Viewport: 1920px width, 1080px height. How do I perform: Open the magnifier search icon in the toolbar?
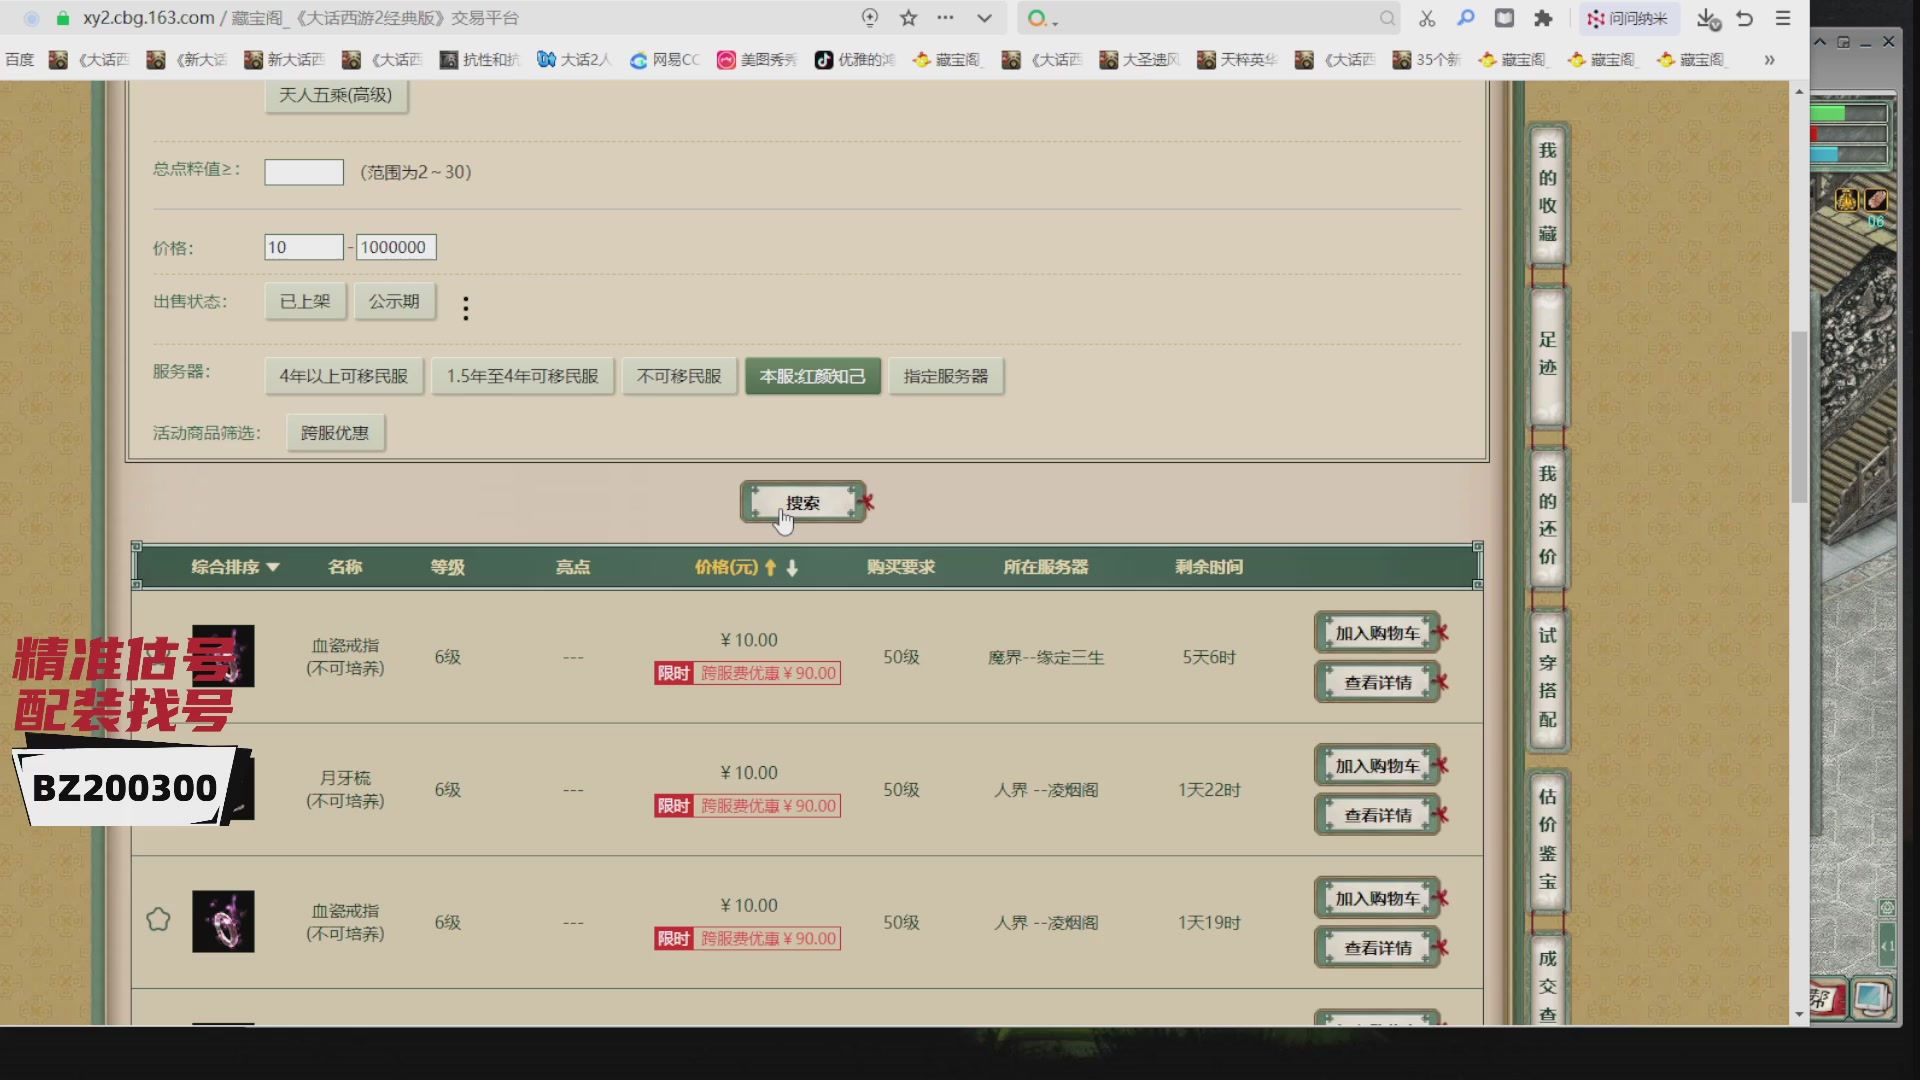(1465, 18)
